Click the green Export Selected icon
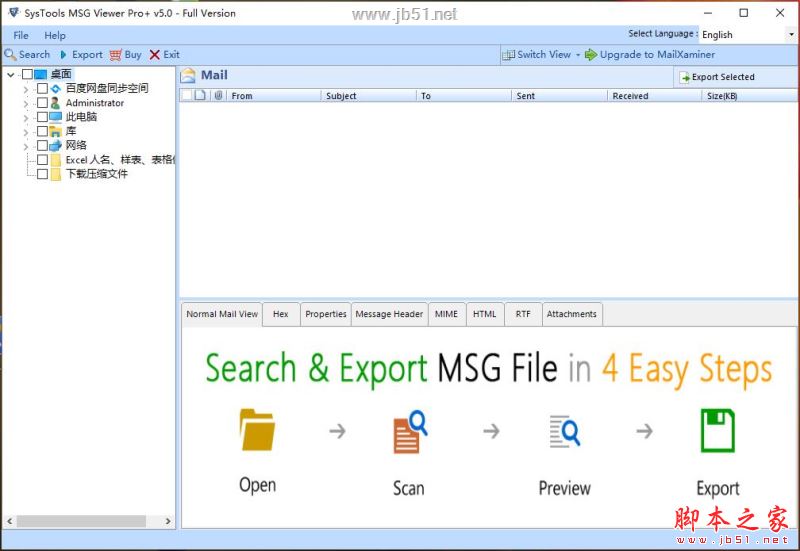Screen dimensions: 800x551 coord(685,78)
